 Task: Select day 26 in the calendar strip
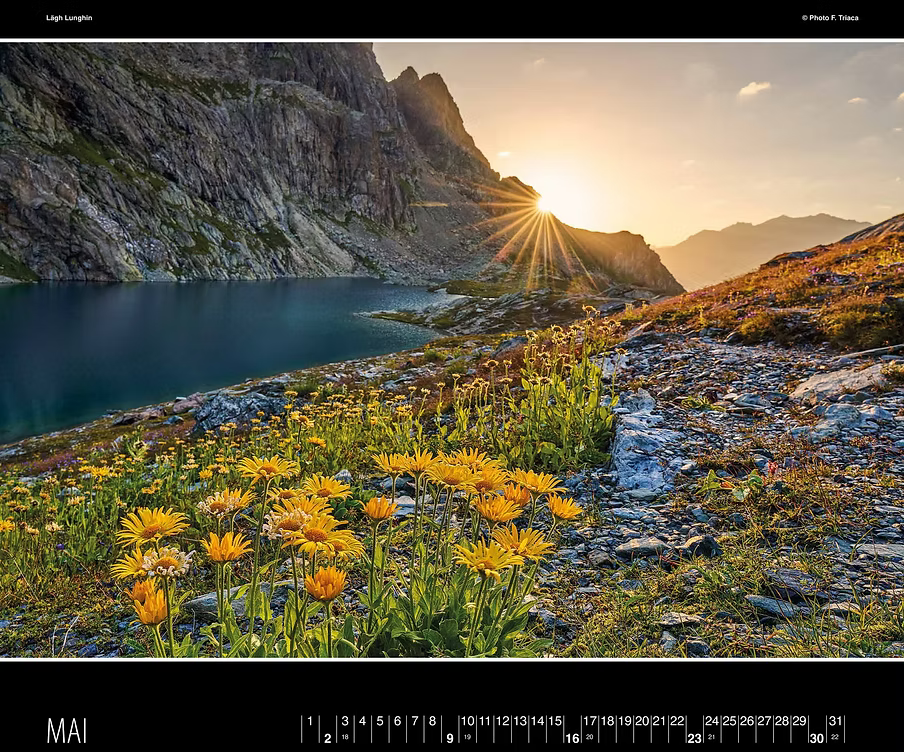pos(747,721)
